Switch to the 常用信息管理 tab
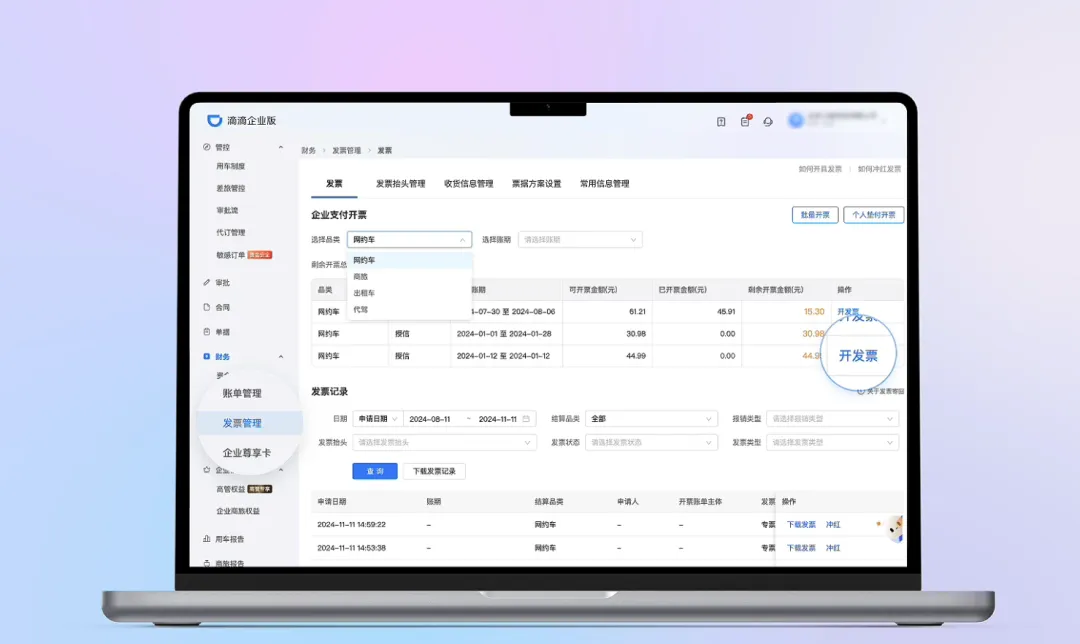The image size is (1080, 644). pyautogui.click(x=605, y=184)
